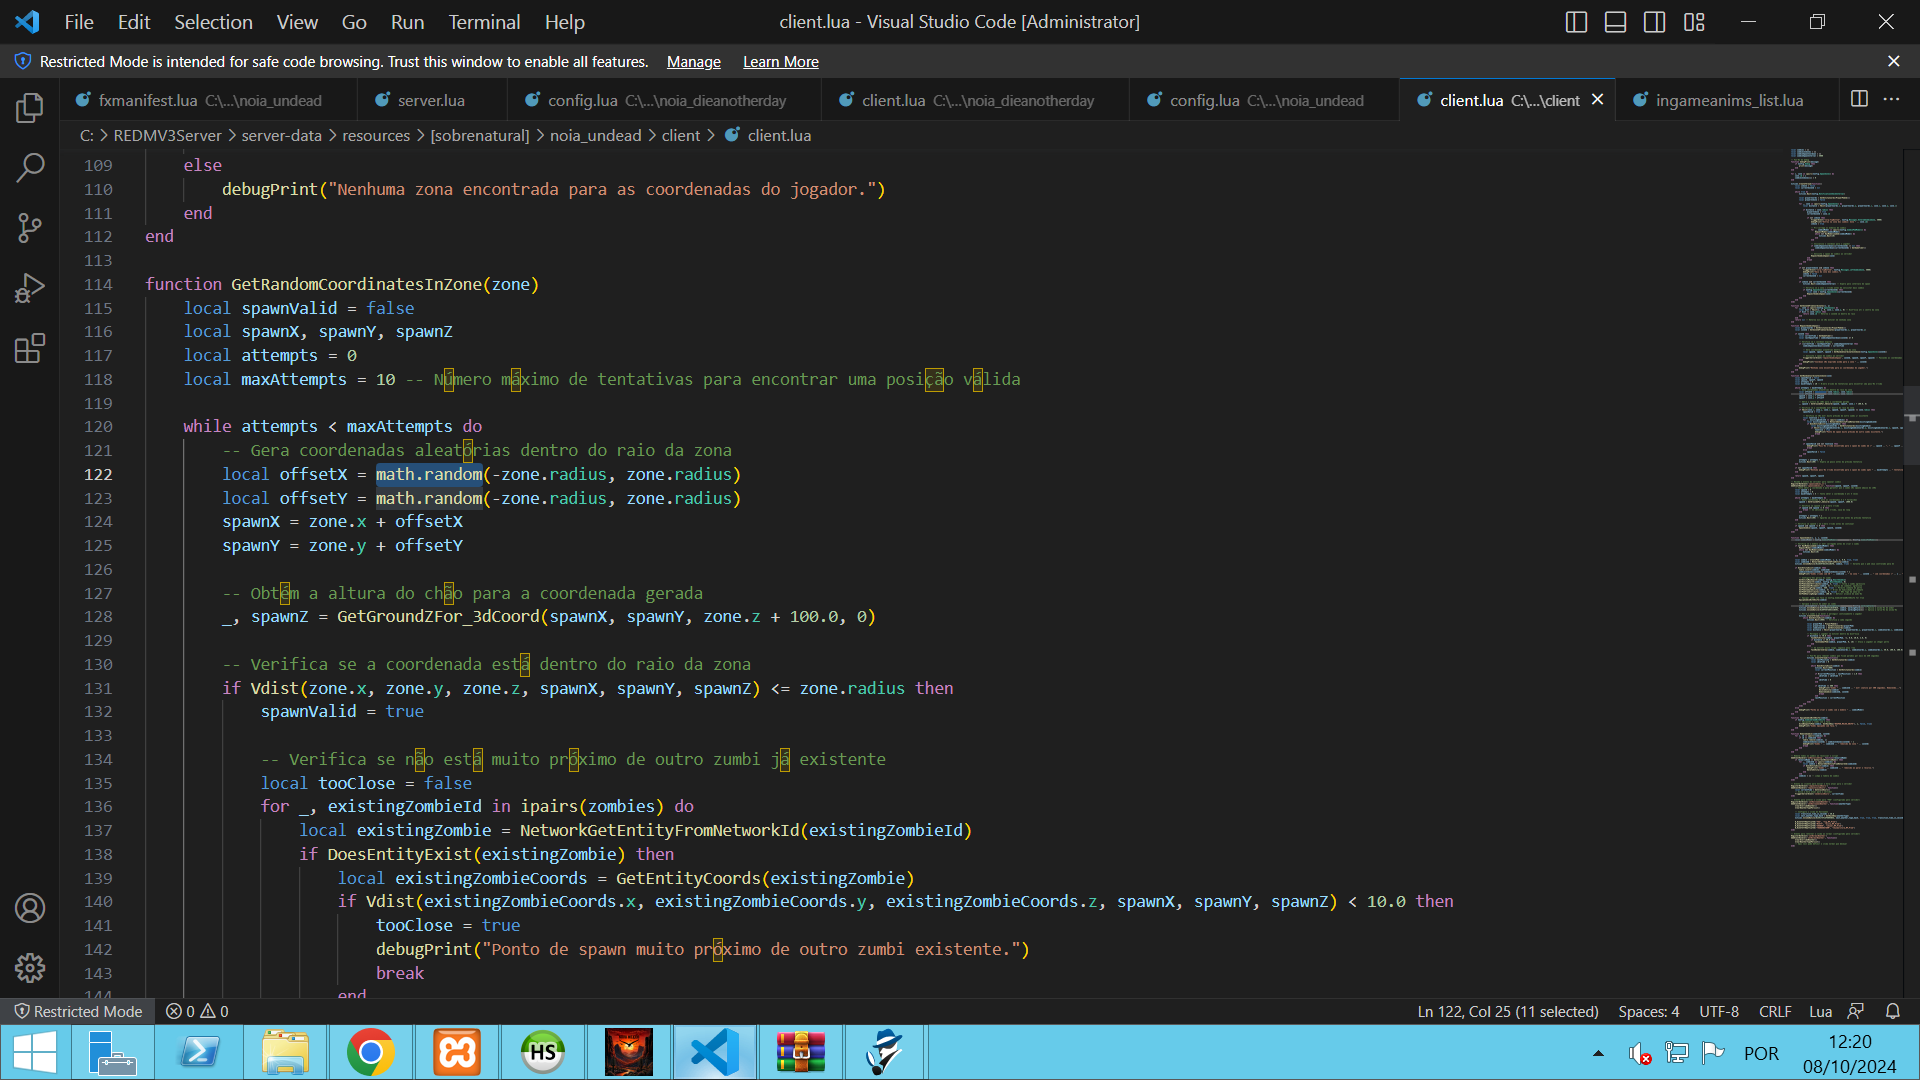This screenshot has height=1080, width=1920.
Task: Switch to the server.lua tab
Action: click(430, 100)
